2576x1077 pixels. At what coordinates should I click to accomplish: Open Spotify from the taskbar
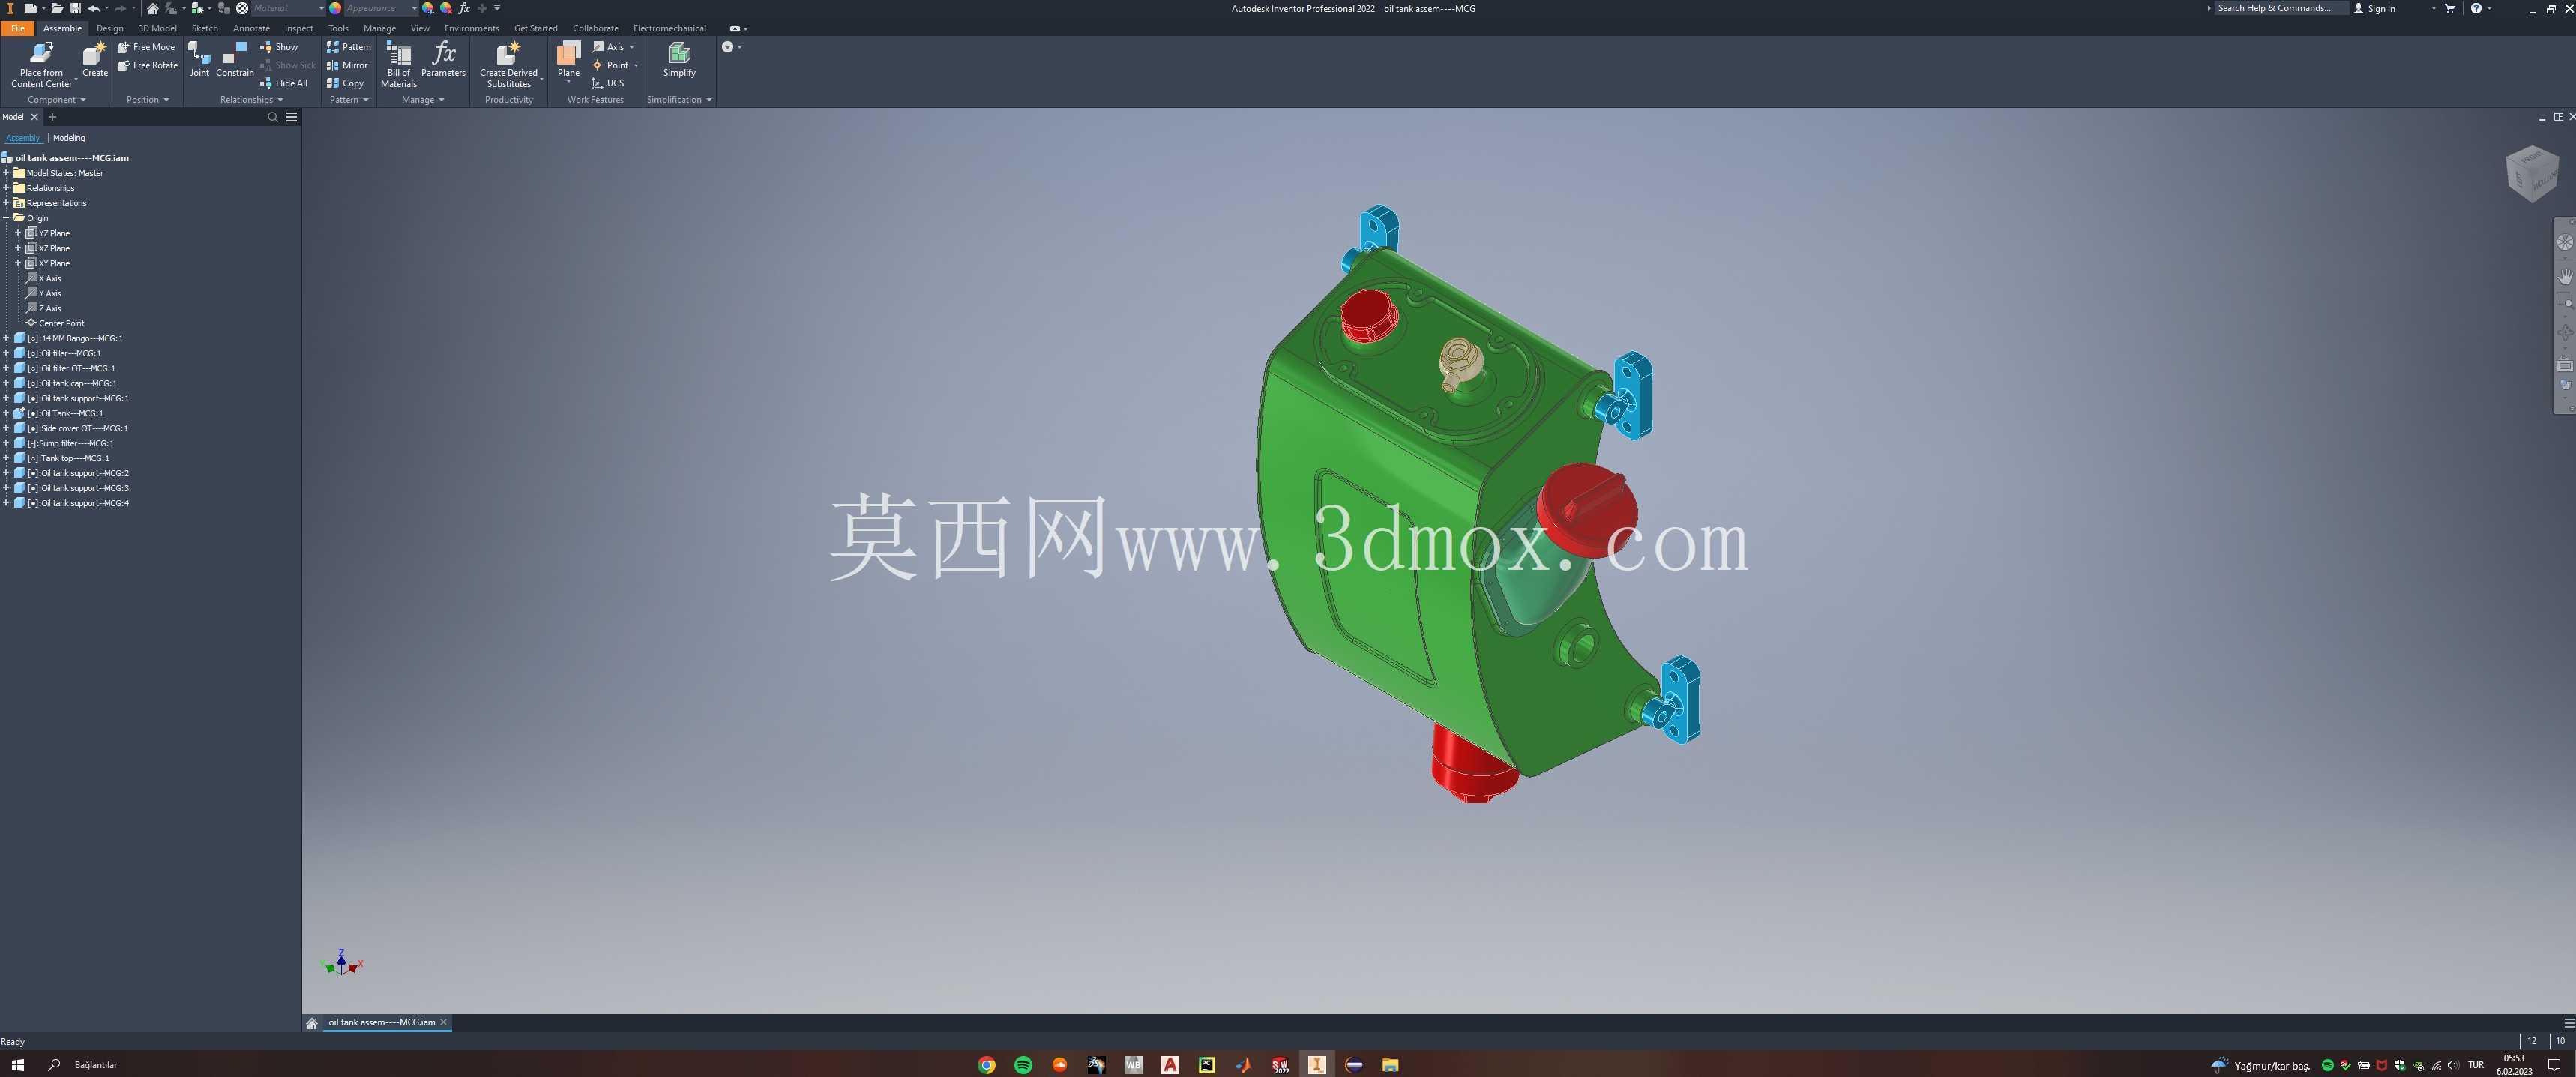[1023, 1064]
